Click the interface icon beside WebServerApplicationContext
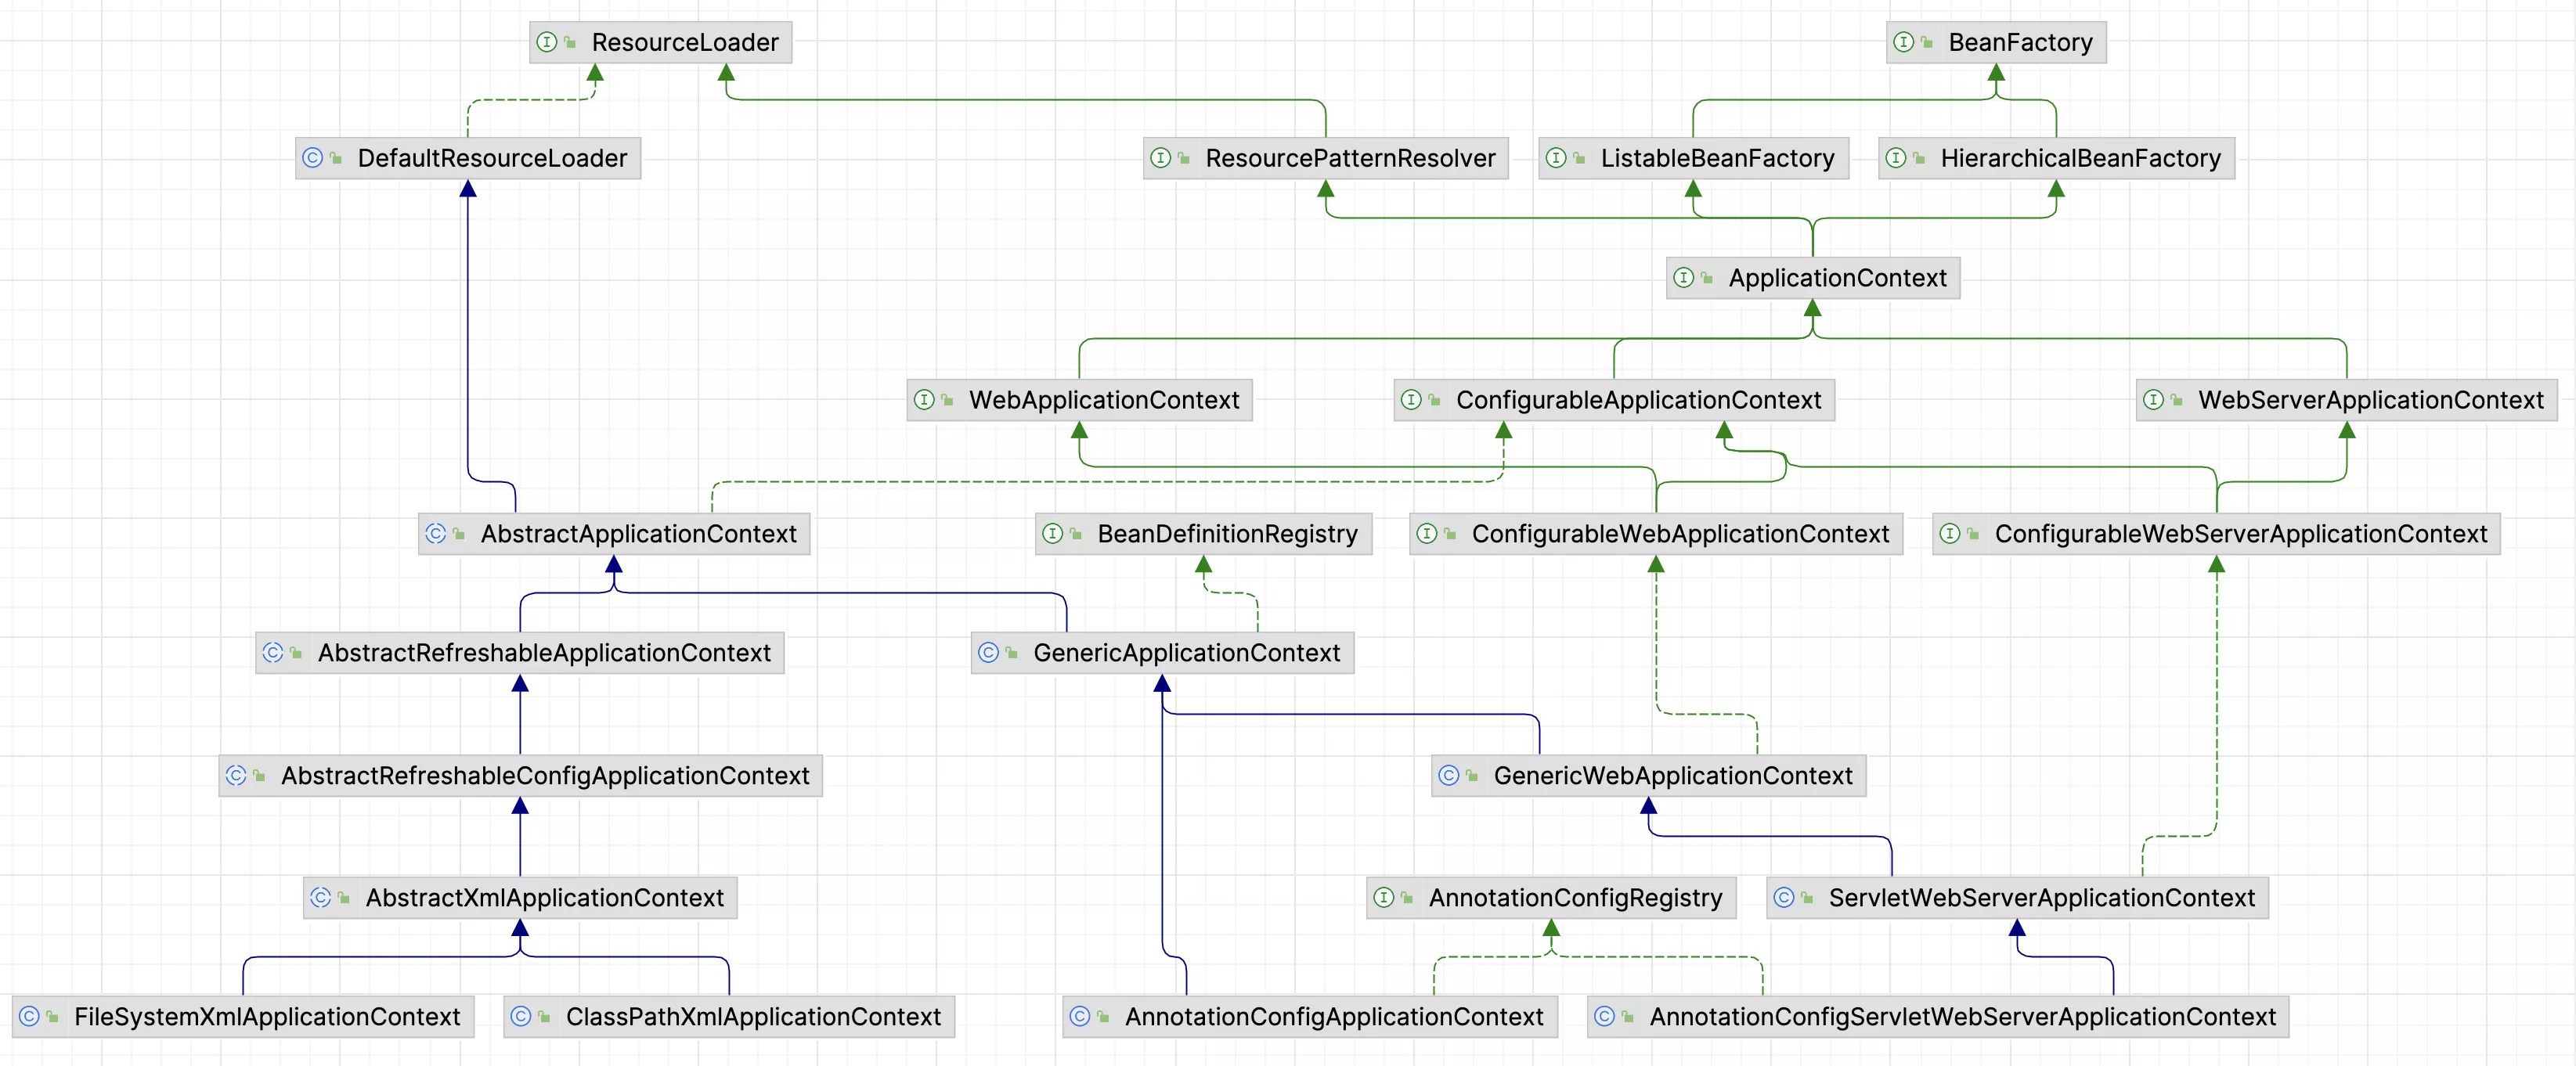Viewport: 2576px width, 1066px height. [x=2153, y=400]
